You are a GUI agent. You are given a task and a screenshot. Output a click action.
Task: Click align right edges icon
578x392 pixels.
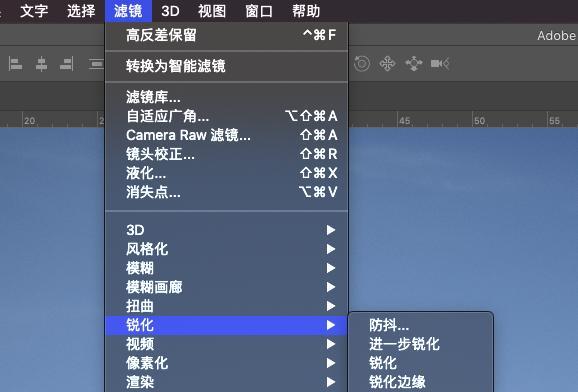click(66, 64)
